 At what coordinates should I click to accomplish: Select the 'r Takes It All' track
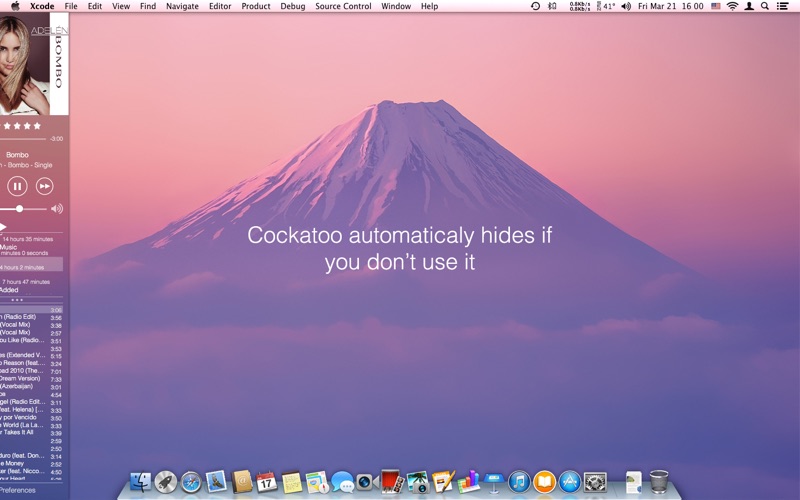point(31,433)
